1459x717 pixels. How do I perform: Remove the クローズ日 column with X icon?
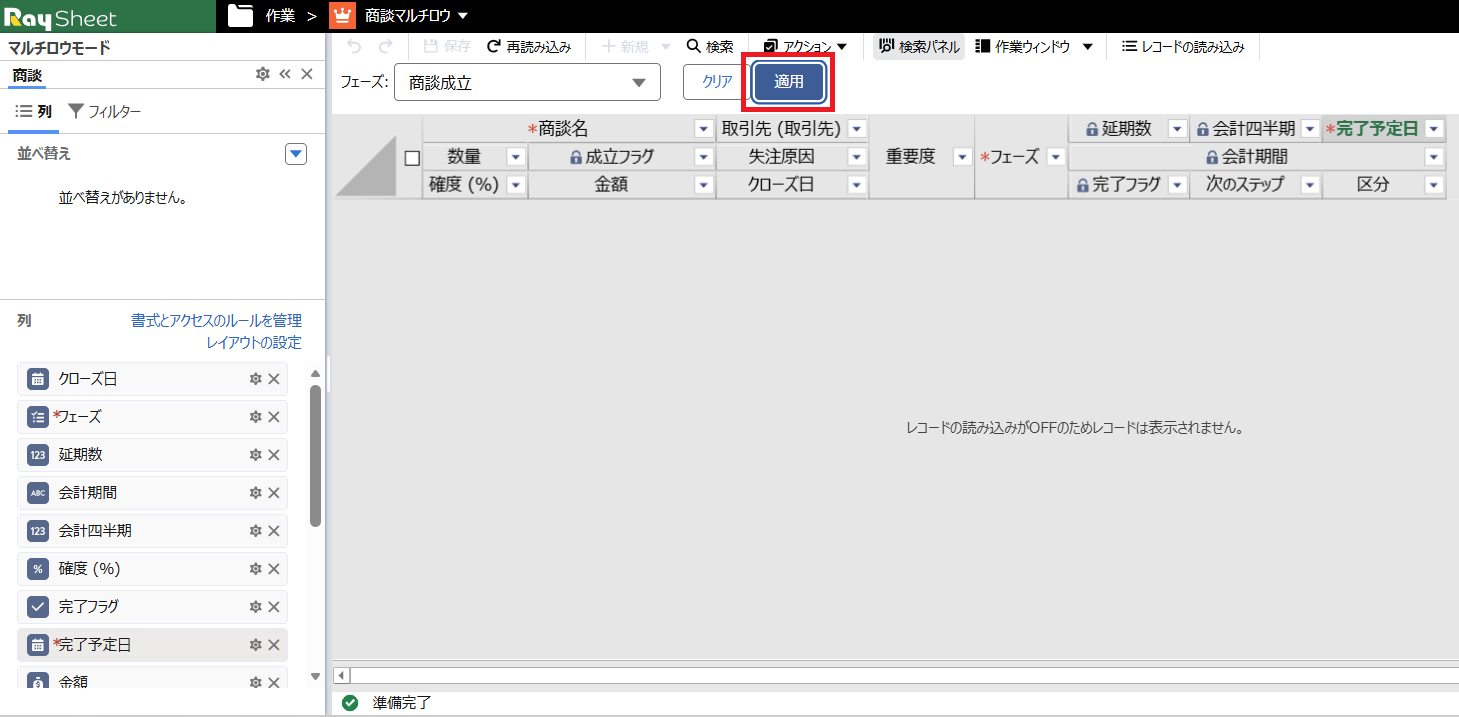pyautogui.click(x=273, y=379)
